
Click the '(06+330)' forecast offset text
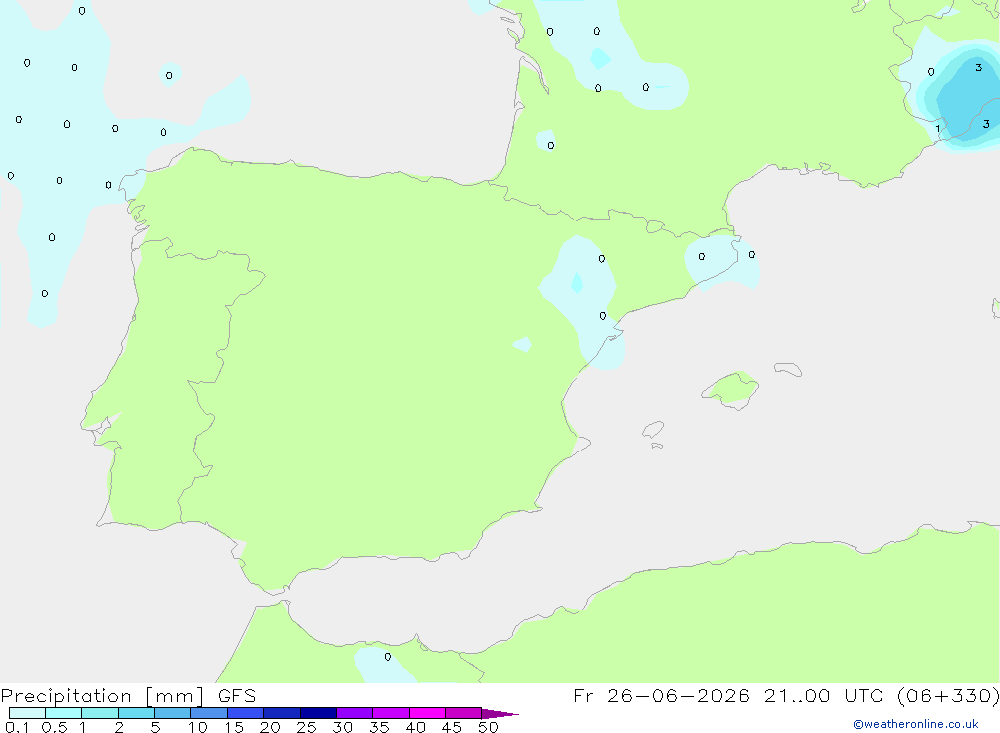pos(948,695)
